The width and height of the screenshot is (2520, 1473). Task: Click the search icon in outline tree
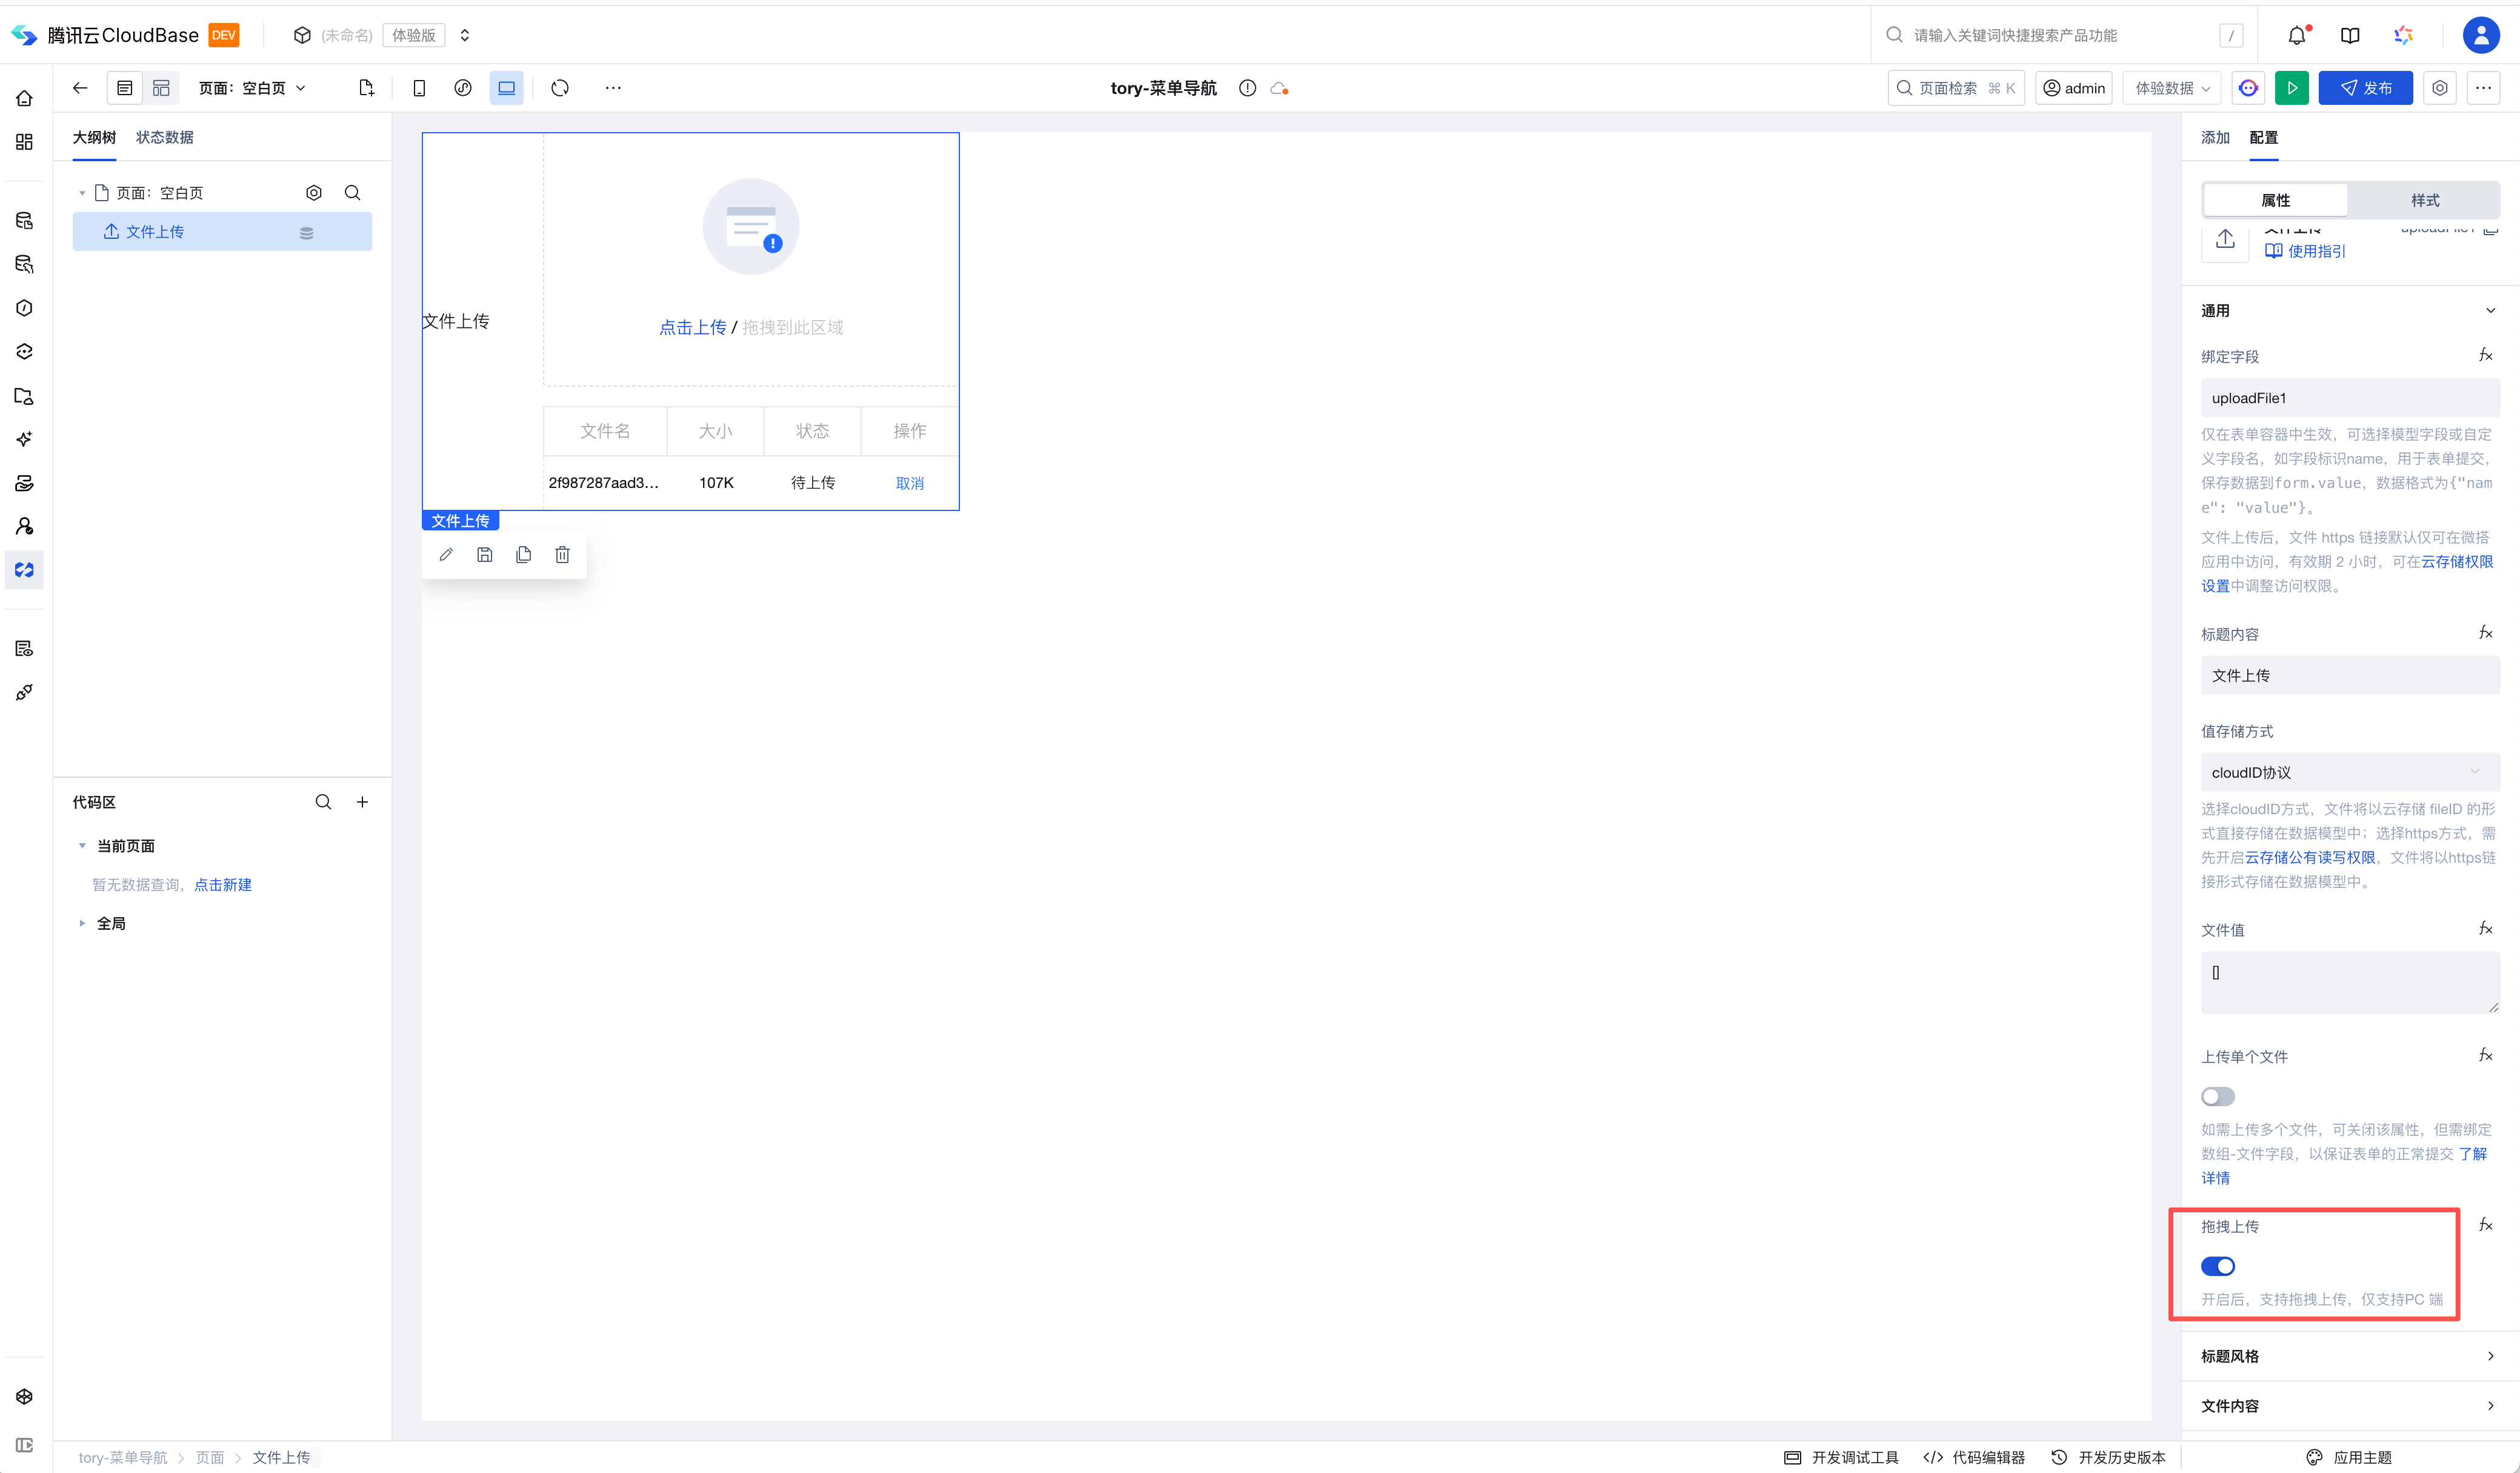click(x=352, y=193)
